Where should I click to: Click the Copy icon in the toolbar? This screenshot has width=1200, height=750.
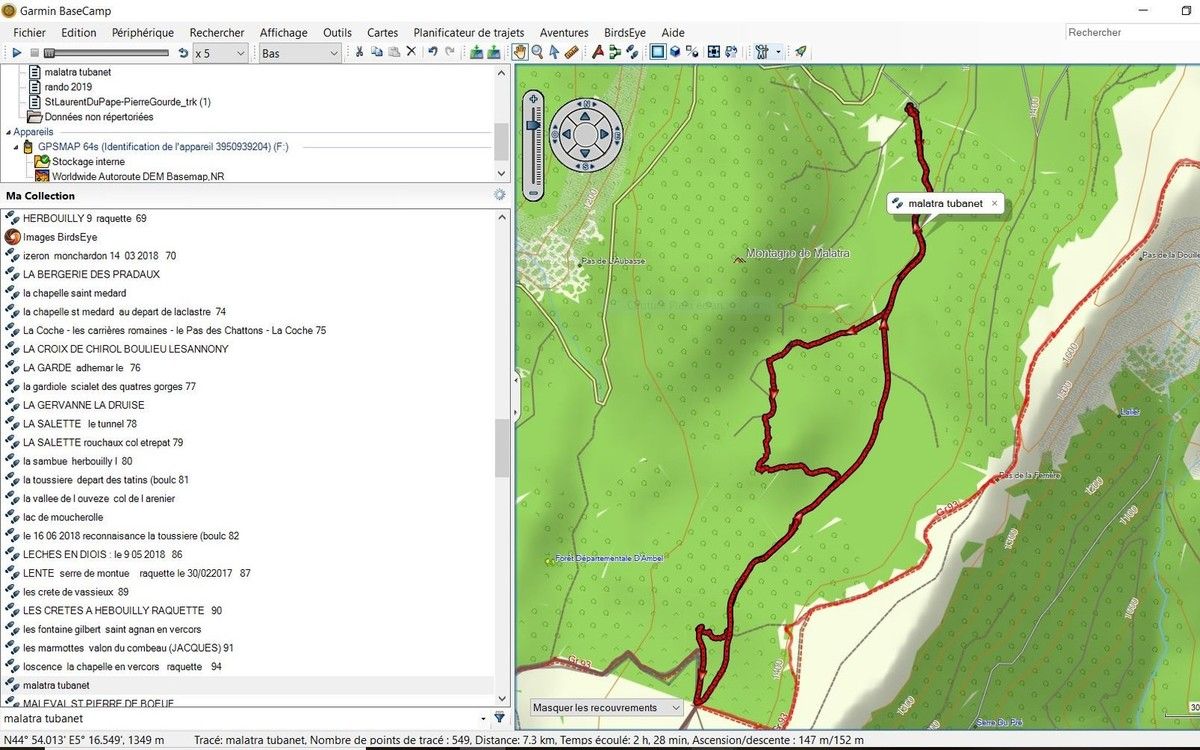377,53
